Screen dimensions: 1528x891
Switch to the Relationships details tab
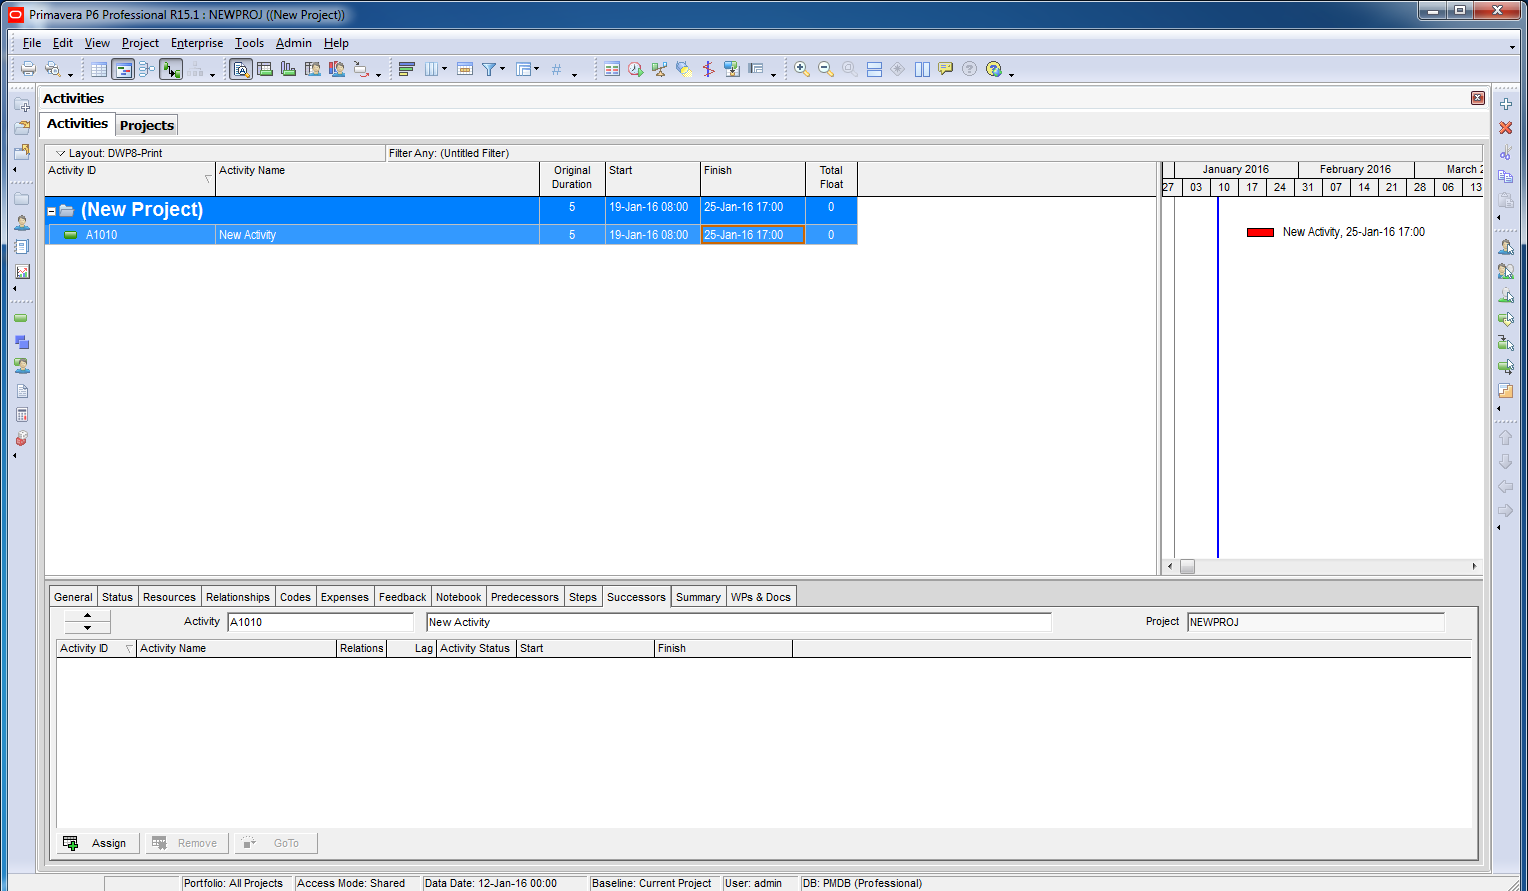(237, 597)
